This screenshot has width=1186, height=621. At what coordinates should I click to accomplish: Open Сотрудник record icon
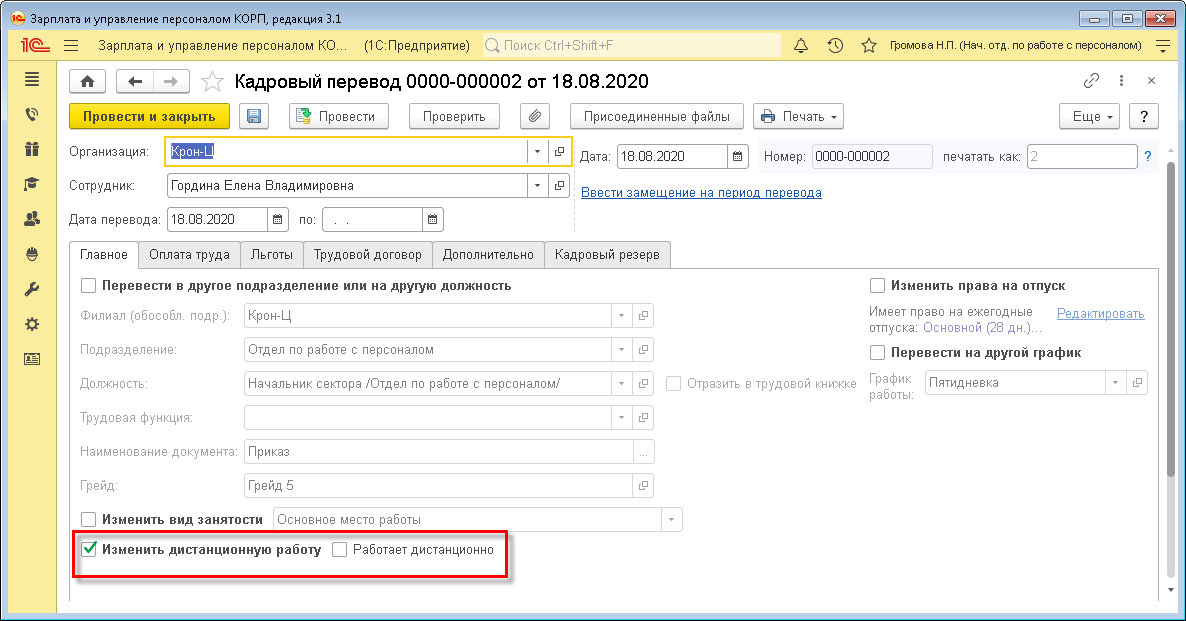tap(559, 185)
